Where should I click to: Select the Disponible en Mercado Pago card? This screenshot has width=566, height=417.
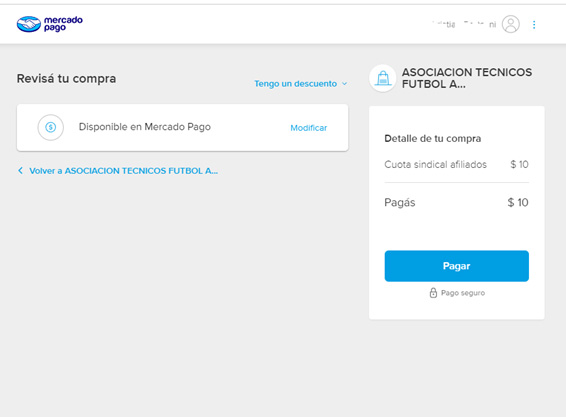[x=182, y=127]
